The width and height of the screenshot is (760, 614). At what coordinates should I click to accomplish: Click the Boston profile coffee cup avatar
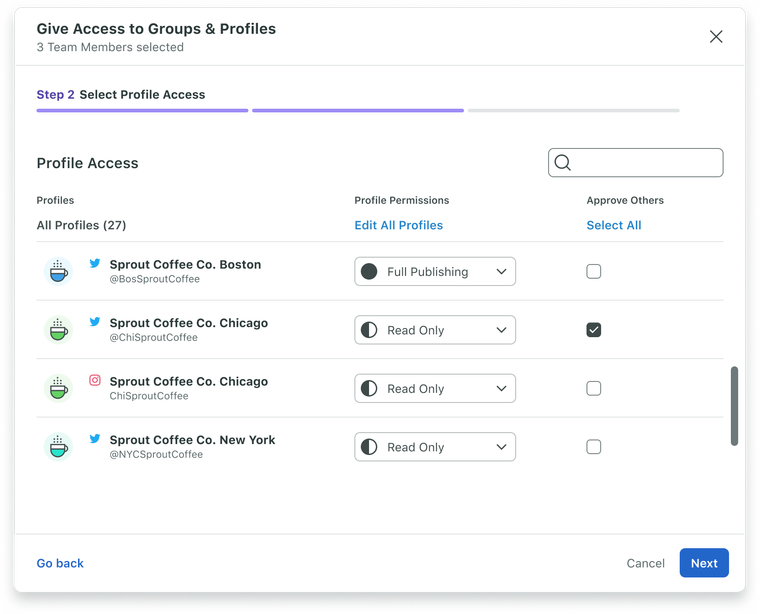pos(58,271)
